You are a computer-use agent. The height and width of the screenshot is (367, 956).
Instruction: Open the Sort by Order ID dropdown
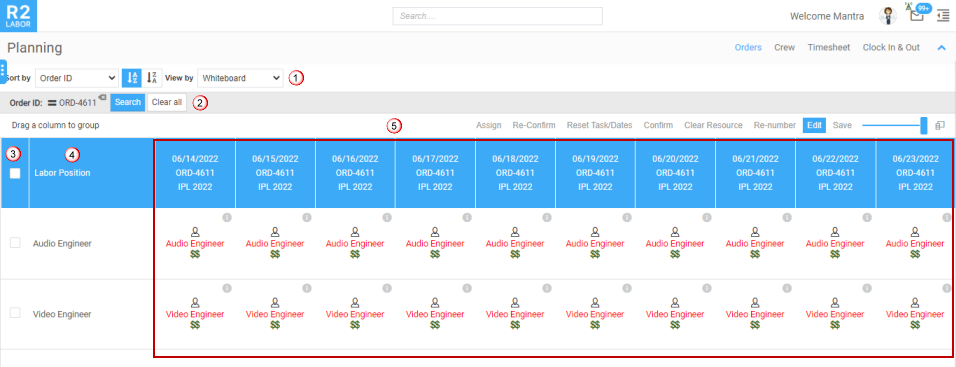click(77, 78)
